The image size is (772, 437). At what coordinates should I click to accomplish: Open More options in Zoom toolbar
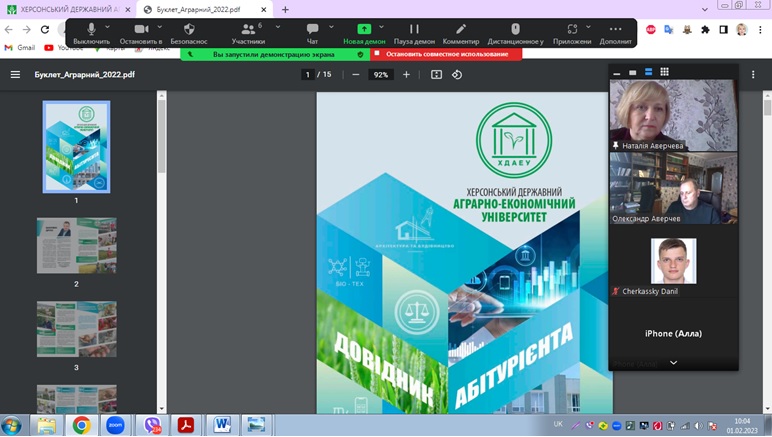coord(615,33)
